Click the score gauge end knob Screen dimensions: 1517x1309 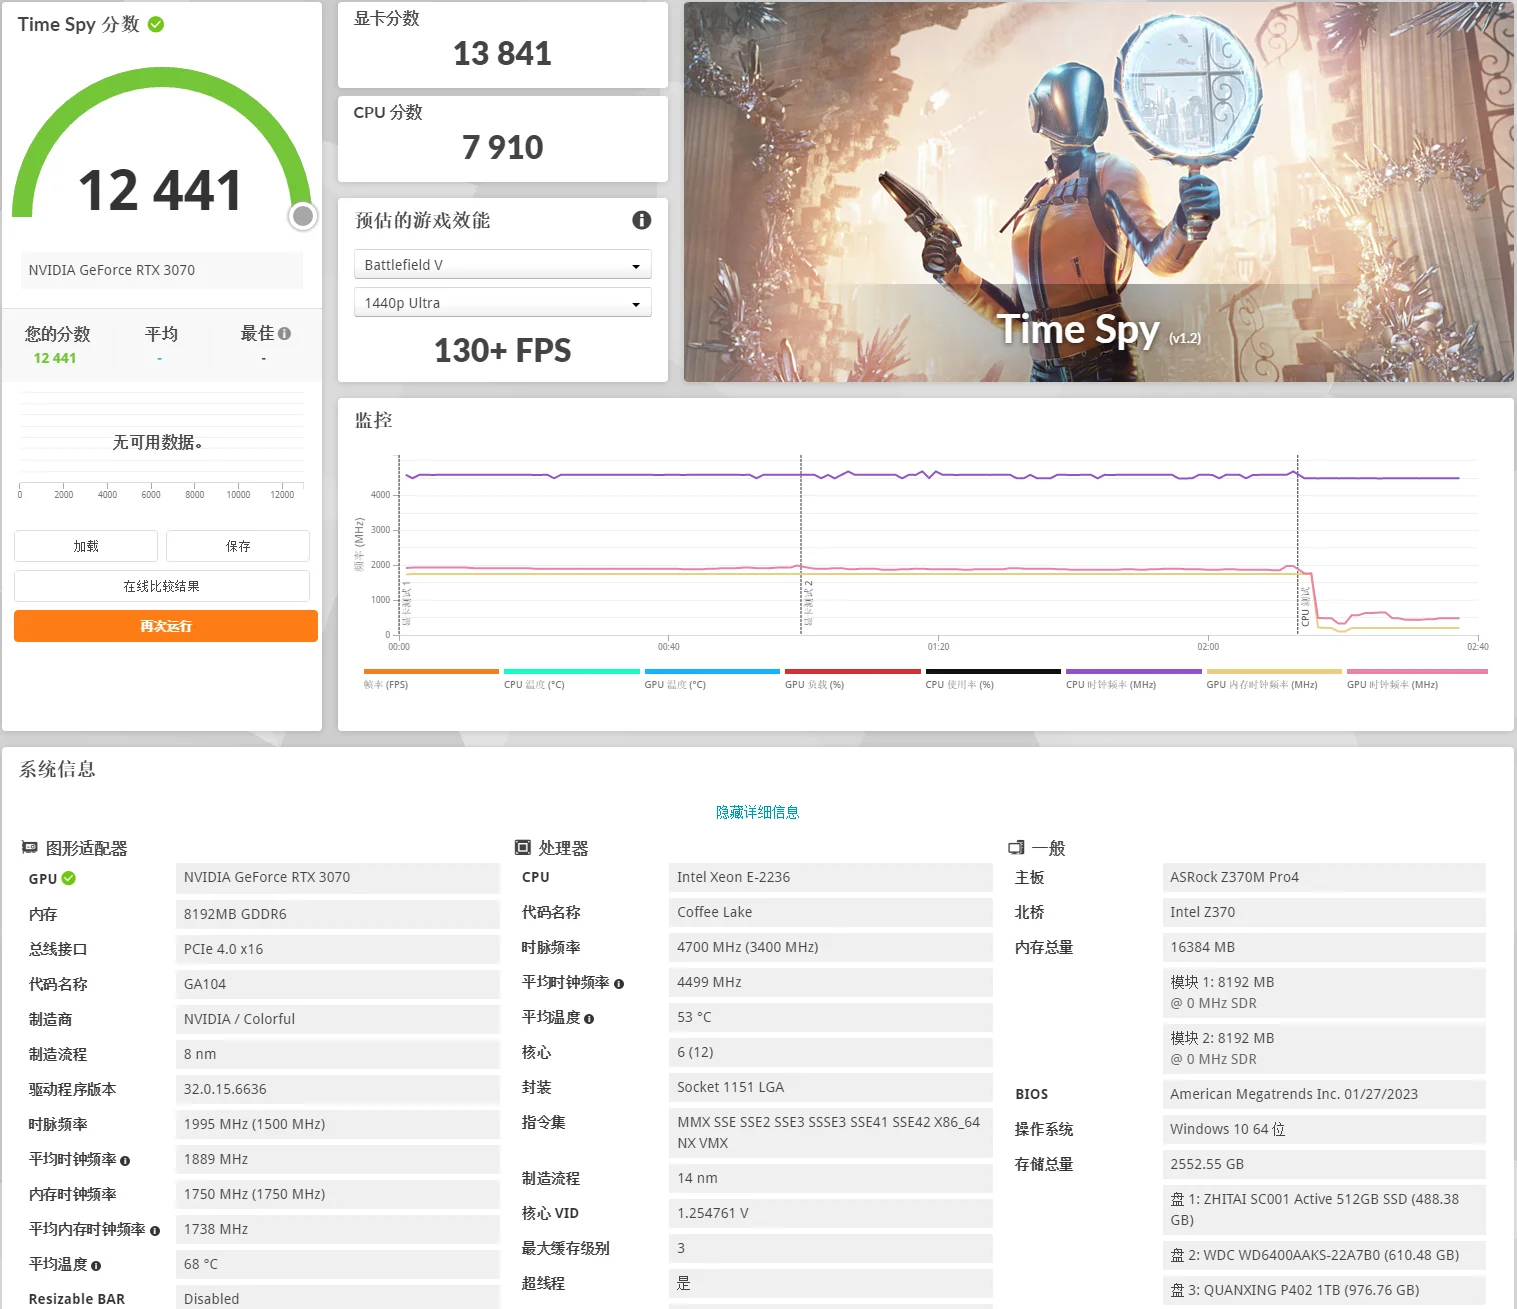(303, 216)
